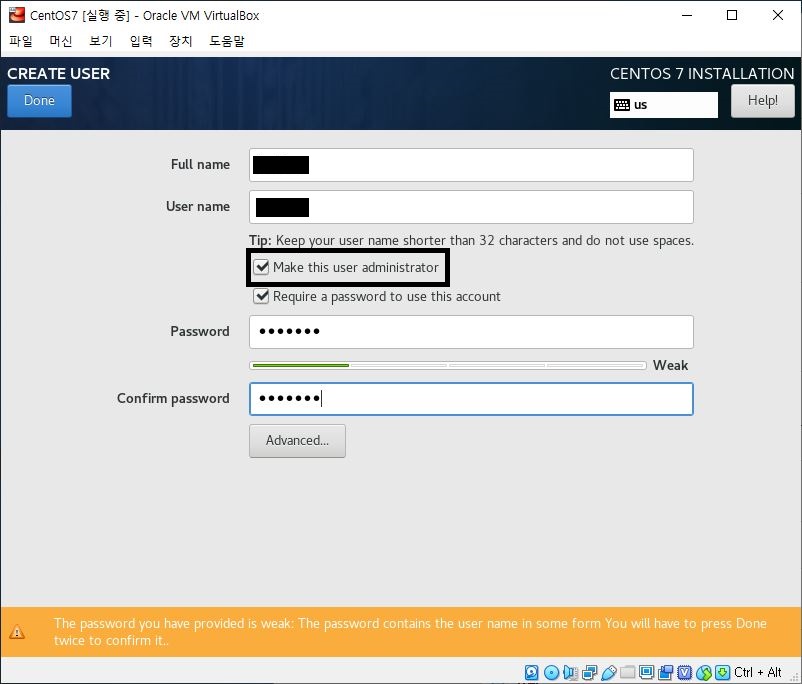This screenshot has height=684, width=802.
Task: Click the Help! button
Action: point(763,101)
